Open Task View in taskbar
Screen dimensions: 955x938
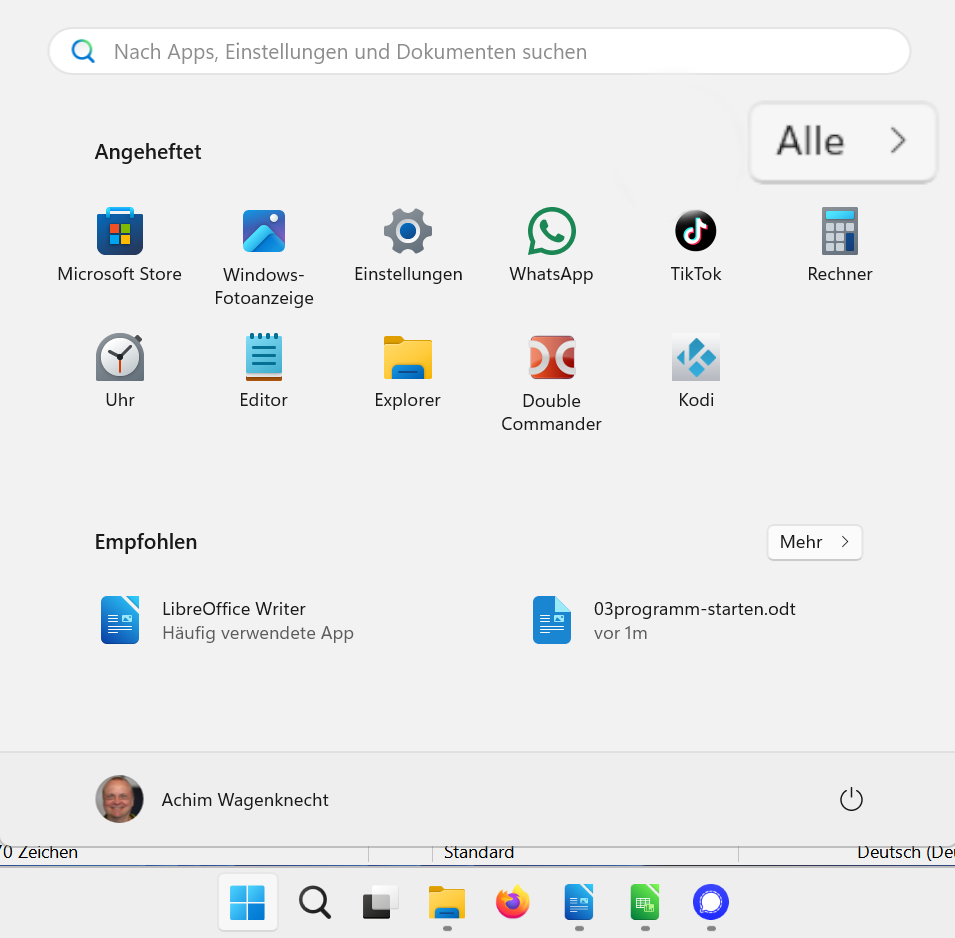pos(380,902)
